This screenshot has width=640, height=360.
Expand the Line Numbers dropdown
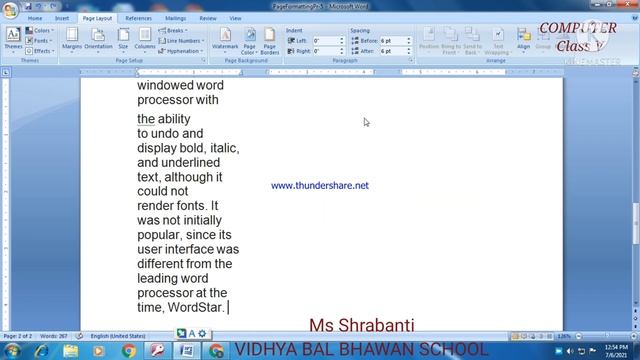pos(181,41)
